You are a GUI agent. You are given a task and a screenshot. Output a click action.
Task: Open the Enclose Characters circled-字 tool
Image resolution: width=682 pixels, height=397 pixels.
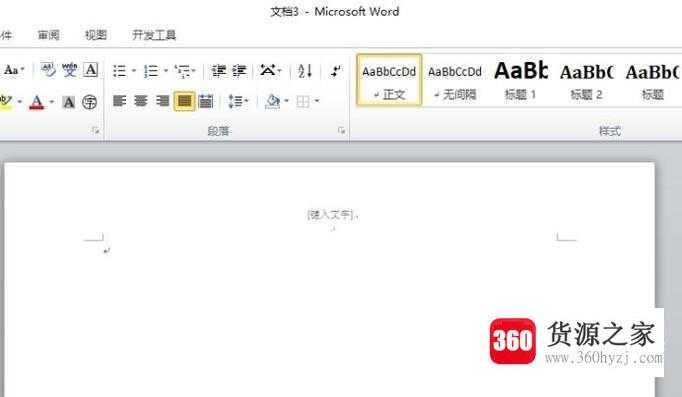point(90,102)
